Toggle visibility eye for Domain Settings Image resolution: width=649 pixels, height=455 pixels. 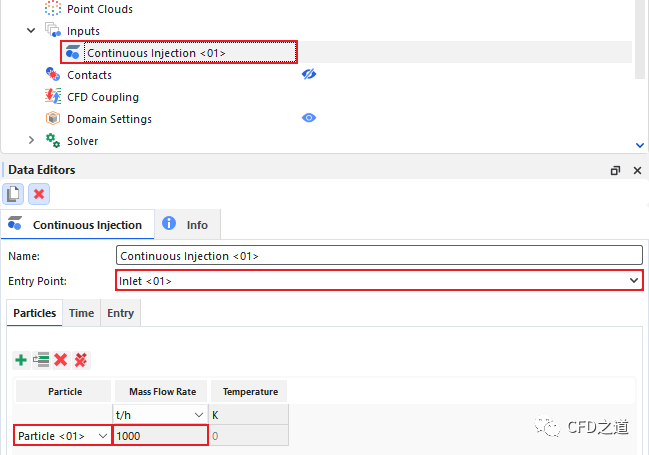[309, 118]
